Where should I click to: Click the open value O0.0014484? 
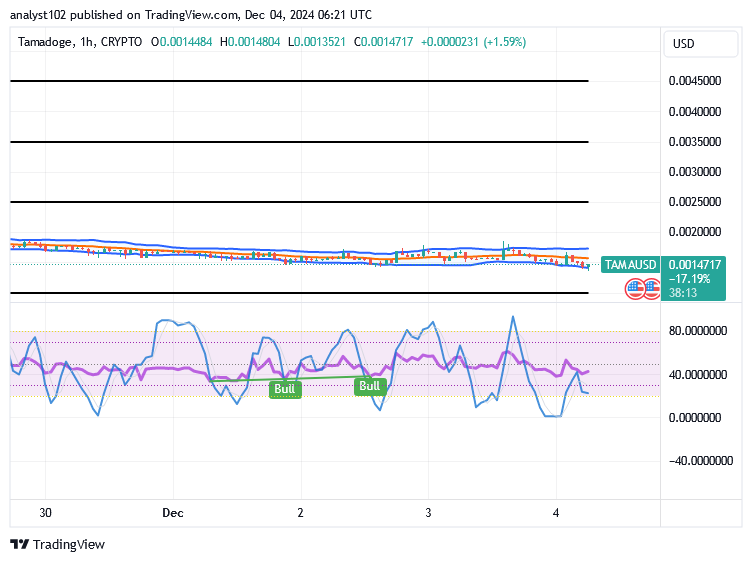pos(181,42)
